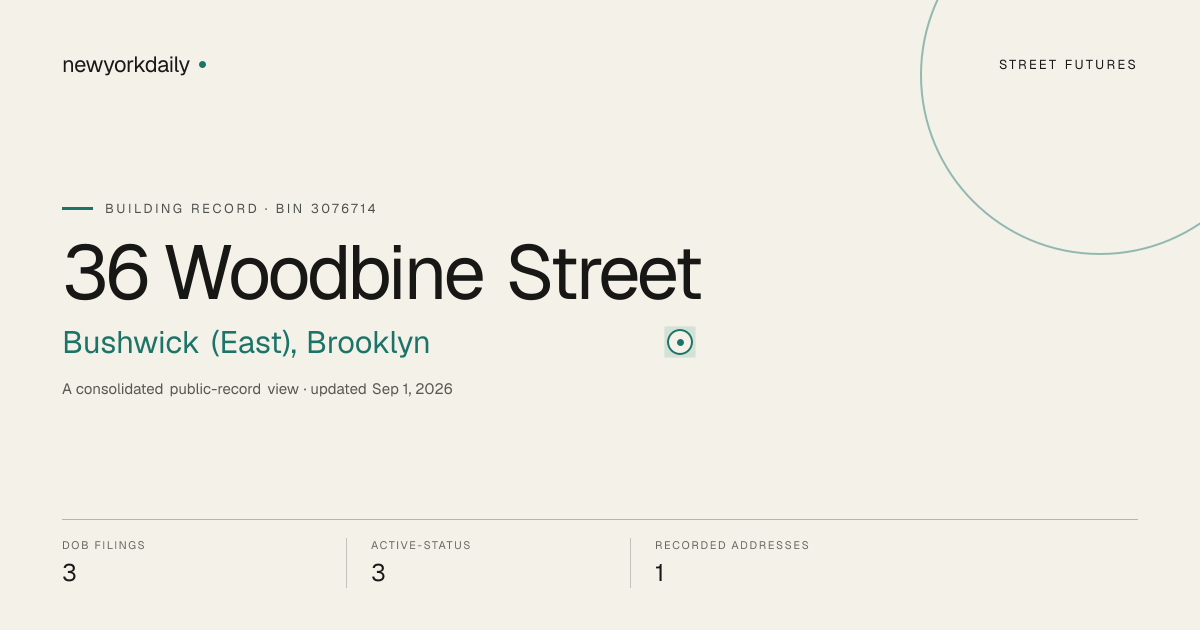Click the green dot beside newyorkdaily logo

point(202,64)
